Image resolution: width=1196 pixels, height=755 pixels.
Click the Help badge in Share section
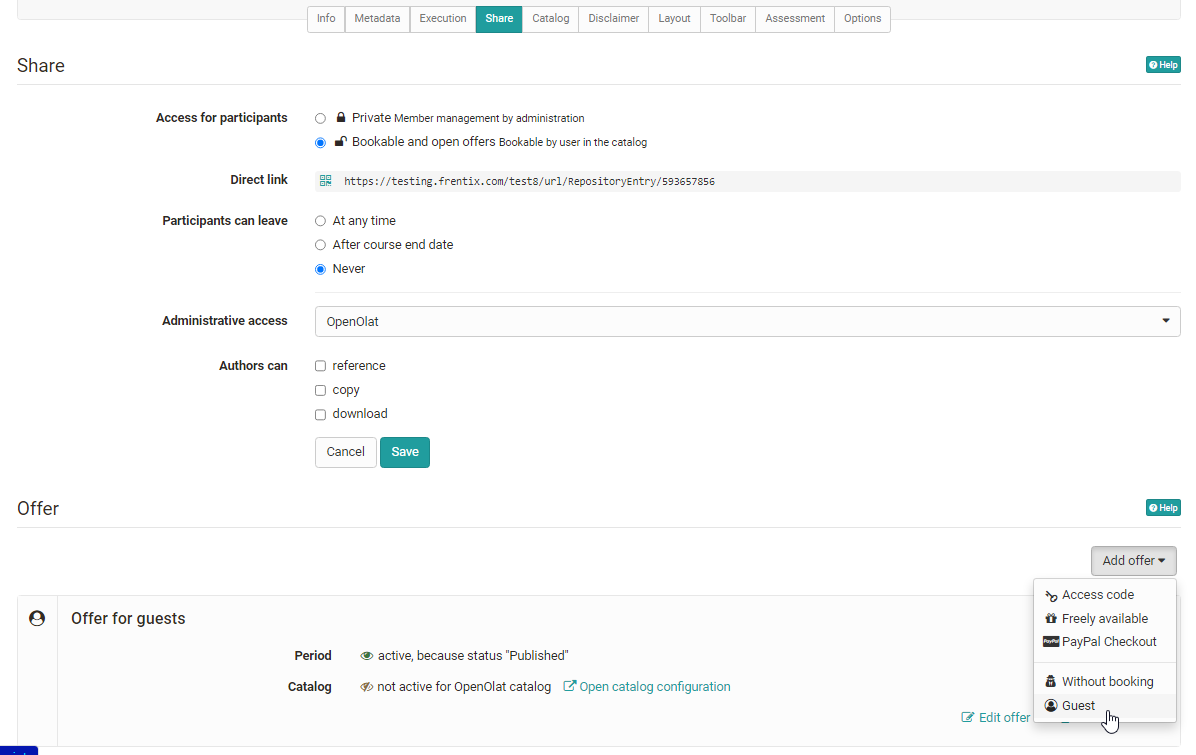point(1163,65)
